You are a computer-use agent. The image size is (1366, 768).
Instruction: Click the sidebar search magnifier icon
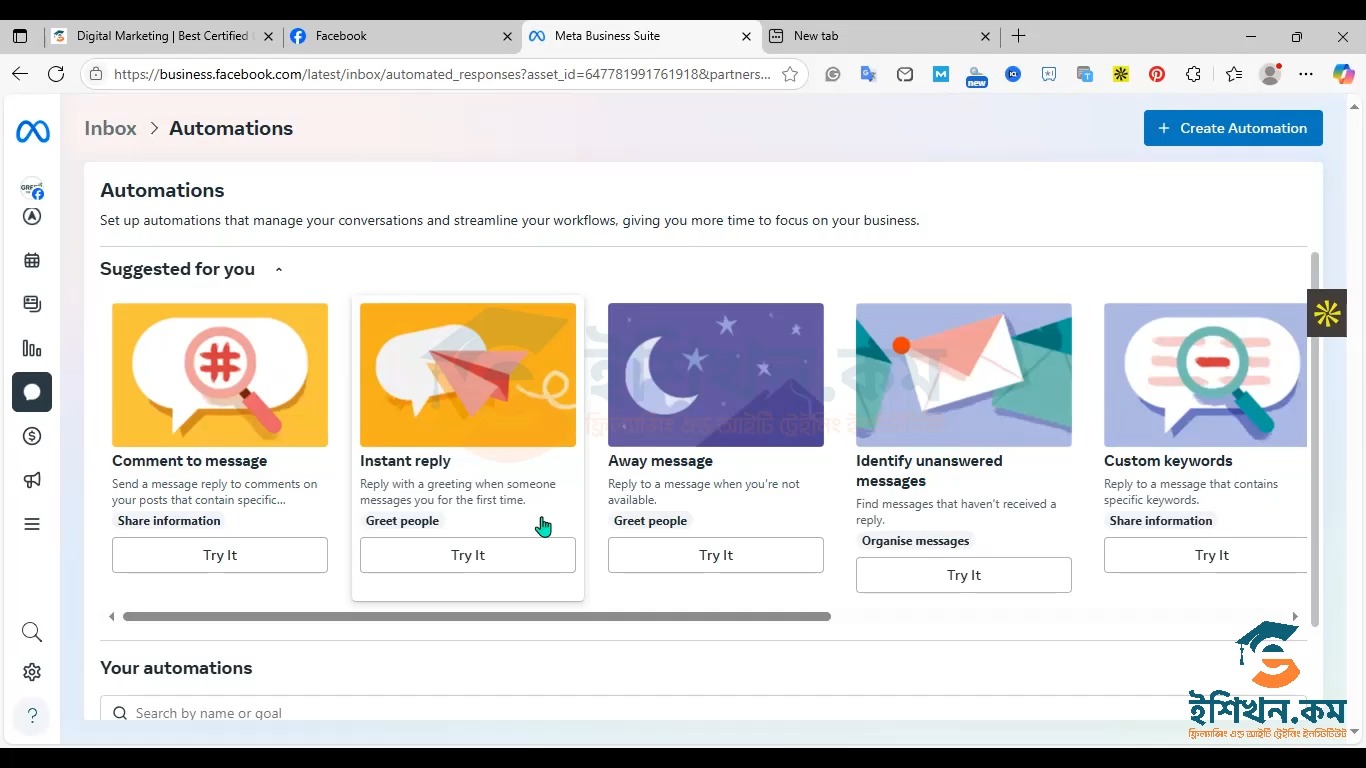point(32,632)
